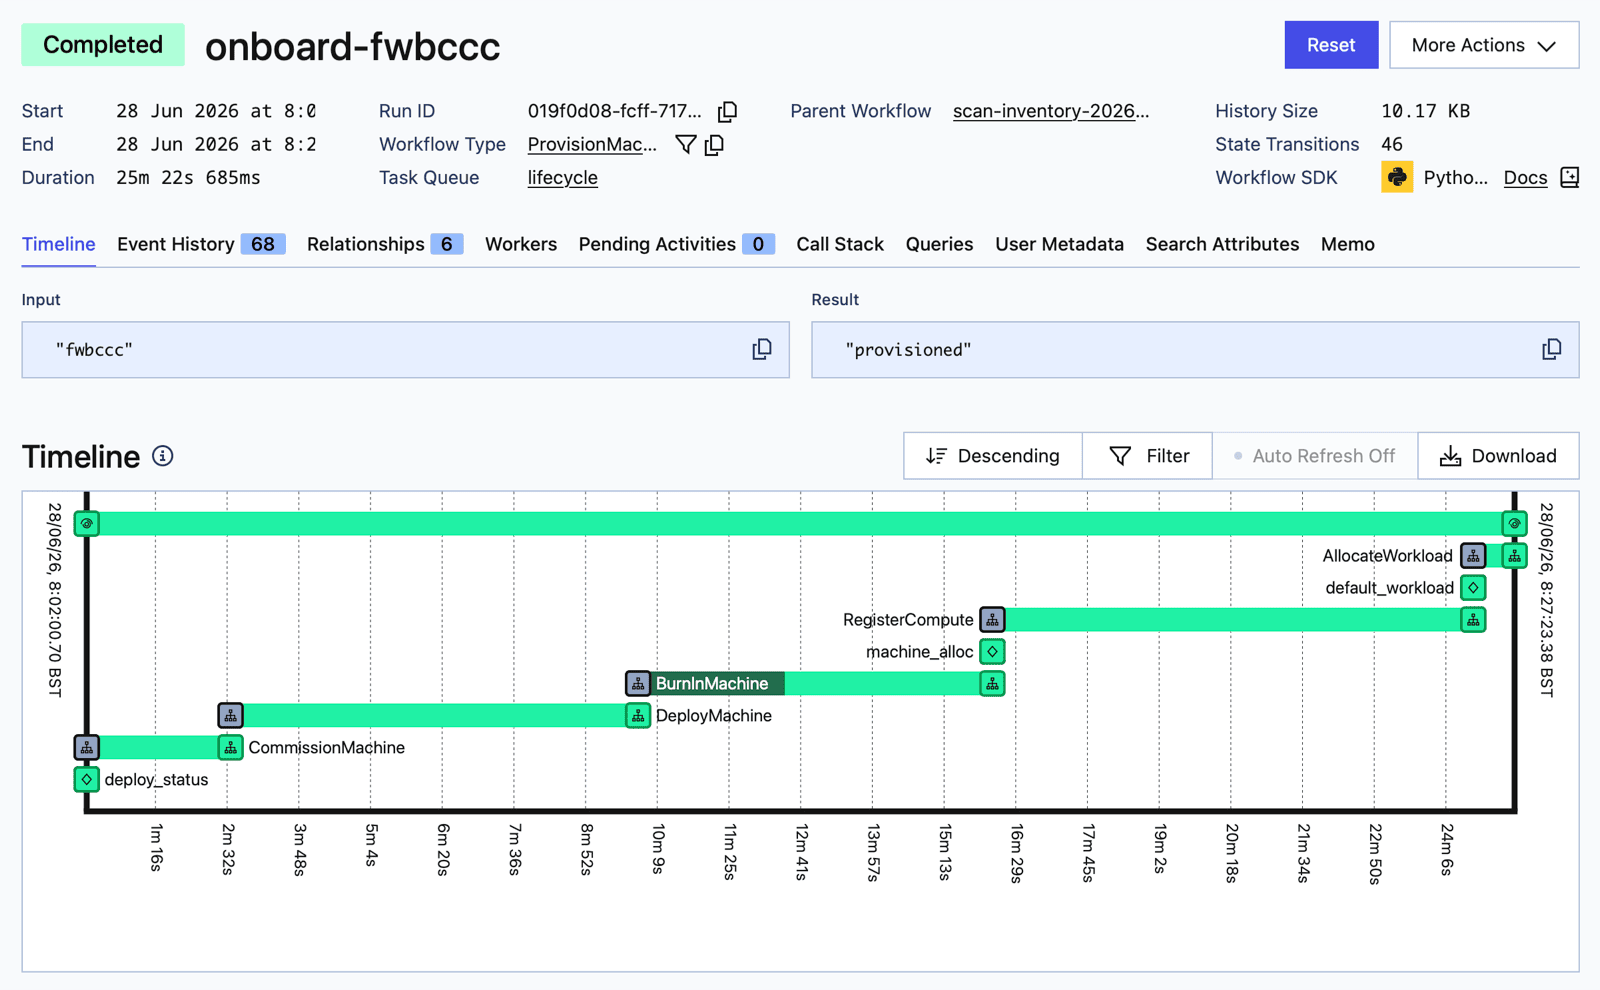
Task: Select the BurnInMachine completed icon
Action: (992, 683)
